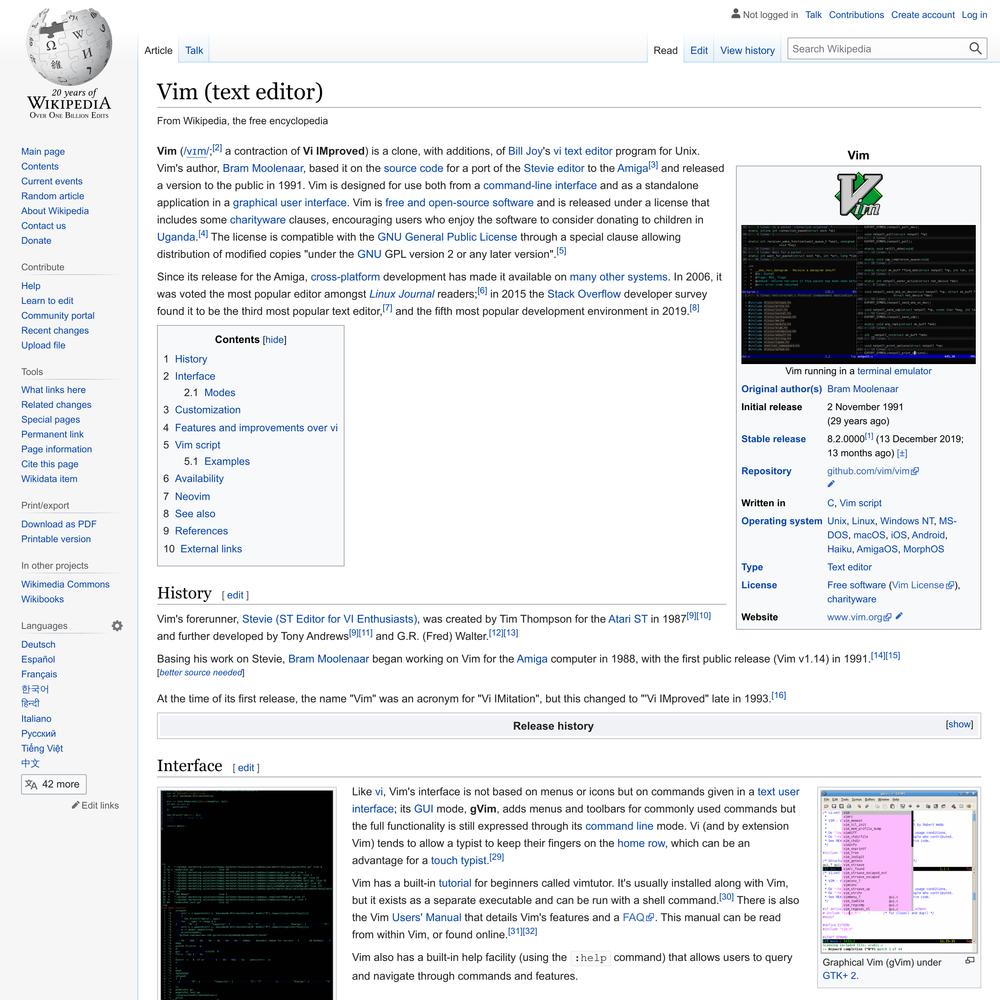Open the Stack Overflow link
This screenshot has height=1000, width=1000.
click(x=584, y=294)
